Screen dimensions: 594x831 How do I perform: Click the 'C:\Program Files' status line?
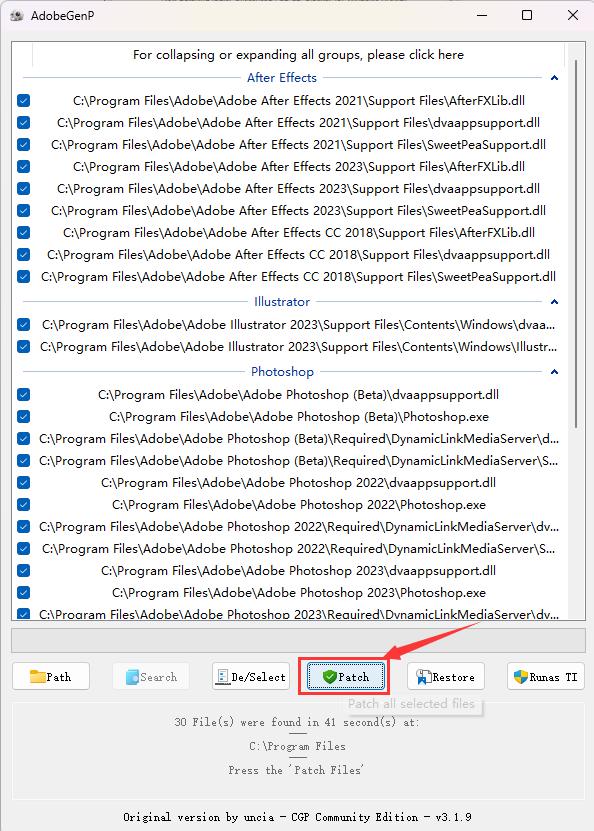pos(297,746)
